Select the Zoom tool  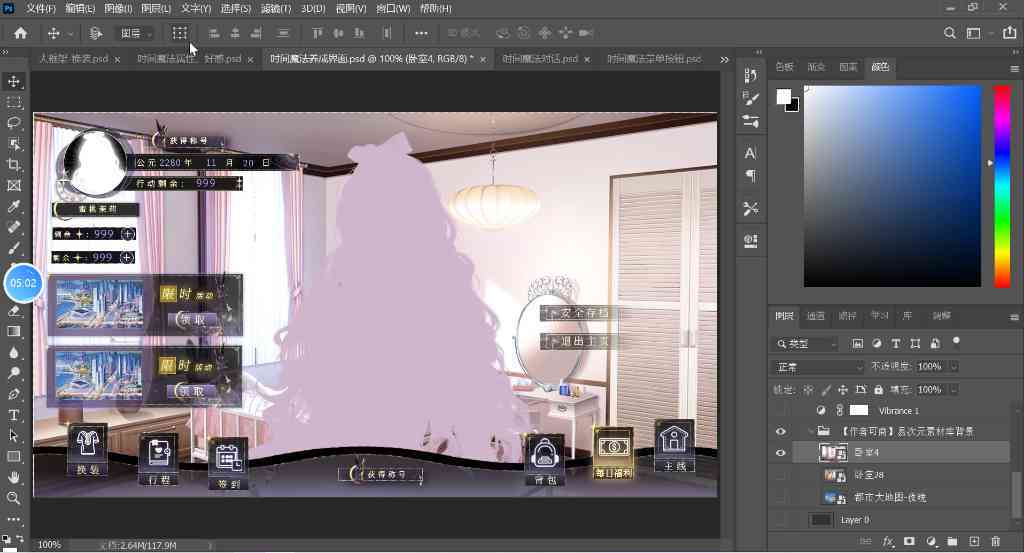click(13, 498)
